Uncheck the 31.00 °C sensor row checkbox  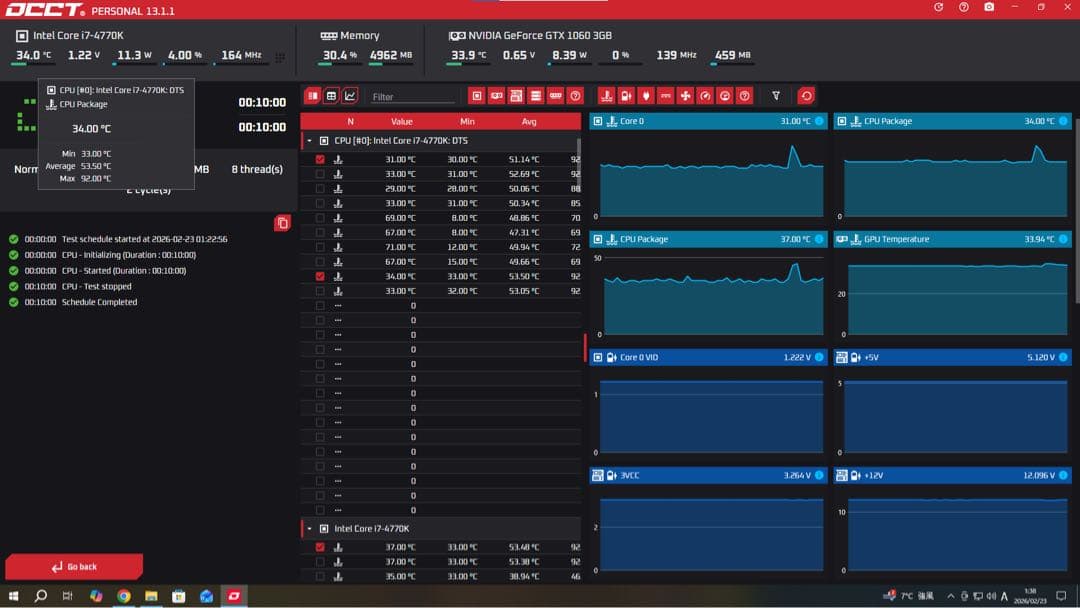coord(320,160)
